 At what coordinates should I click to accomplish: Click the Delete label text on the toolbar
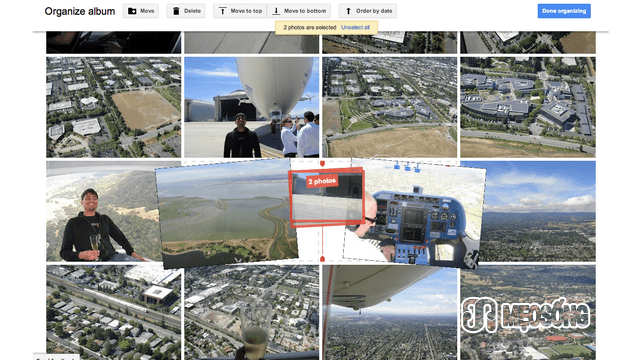pos(192,11)
